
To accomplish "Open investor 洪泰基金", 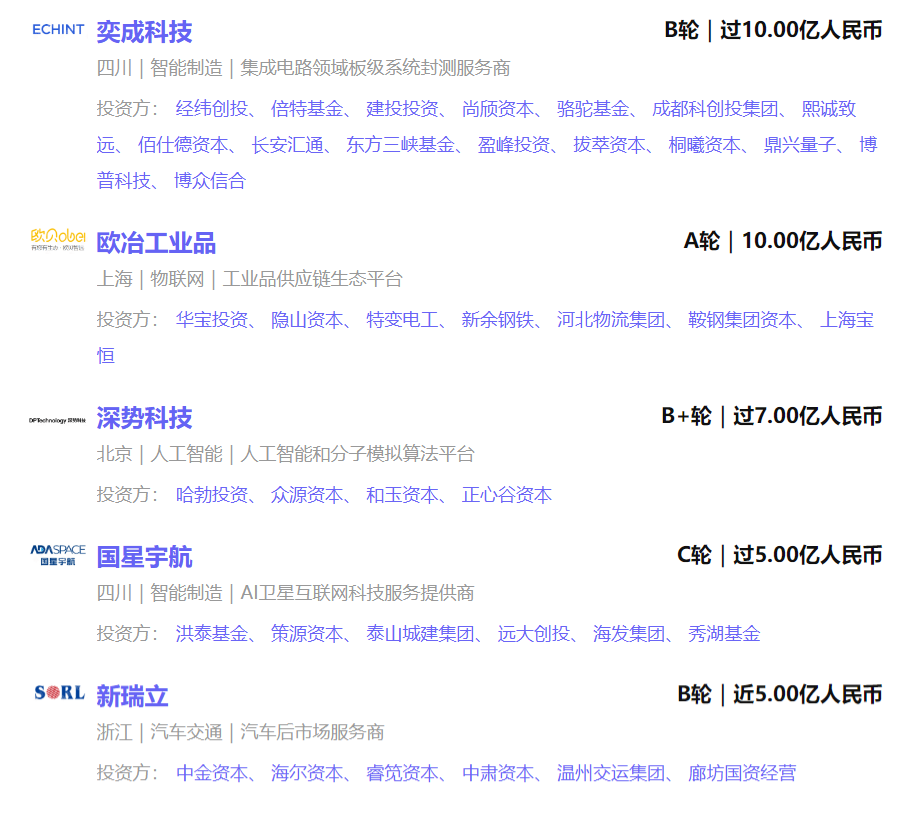I will pos(212,634).
